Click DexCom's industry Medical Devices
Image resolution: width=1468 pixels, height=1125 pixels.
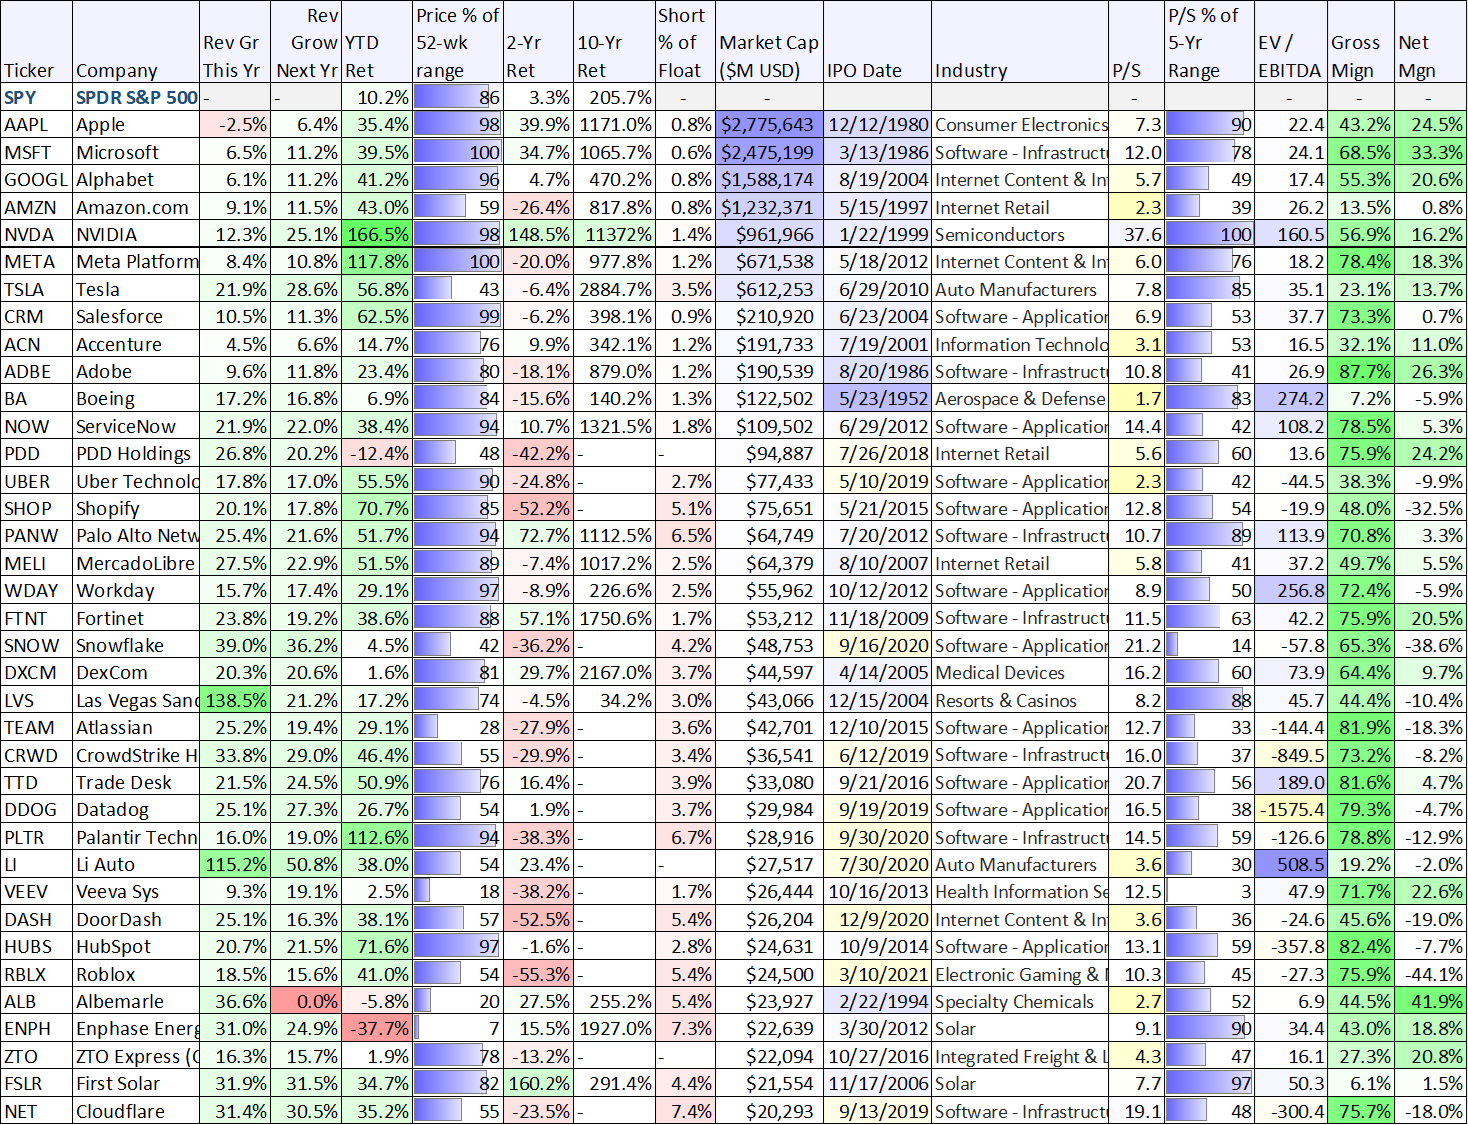[x=1020, y=673]
